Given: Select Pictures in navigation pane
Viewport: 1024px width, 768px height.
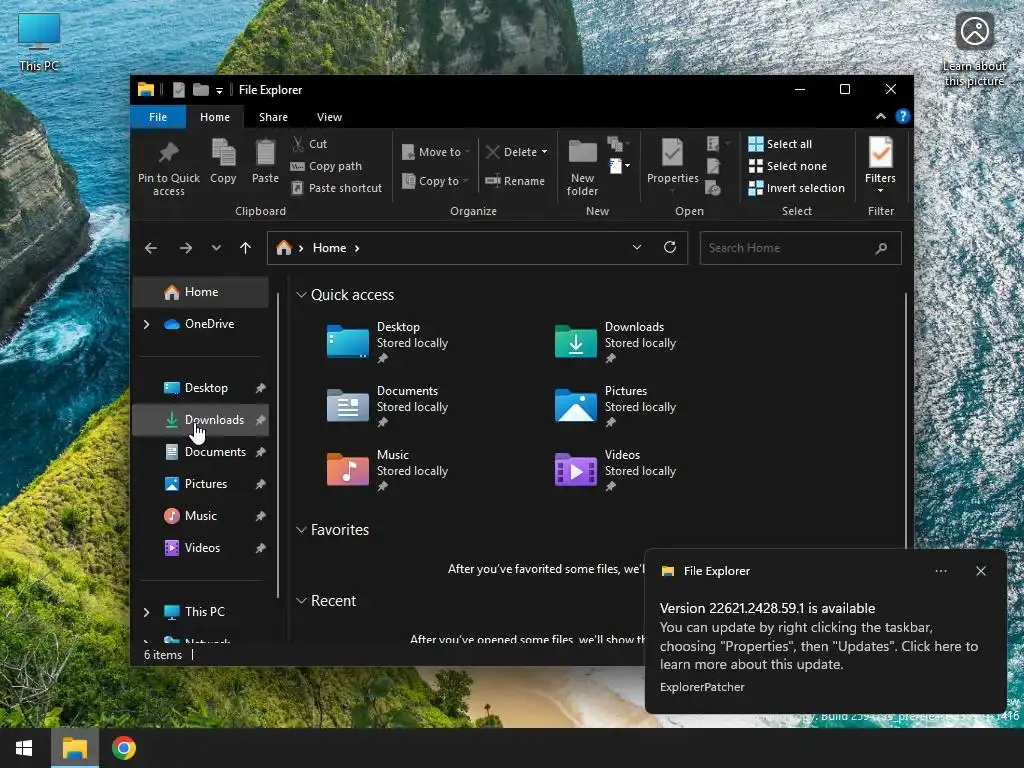Looking at the screenshot, I should tap(200, 484).
